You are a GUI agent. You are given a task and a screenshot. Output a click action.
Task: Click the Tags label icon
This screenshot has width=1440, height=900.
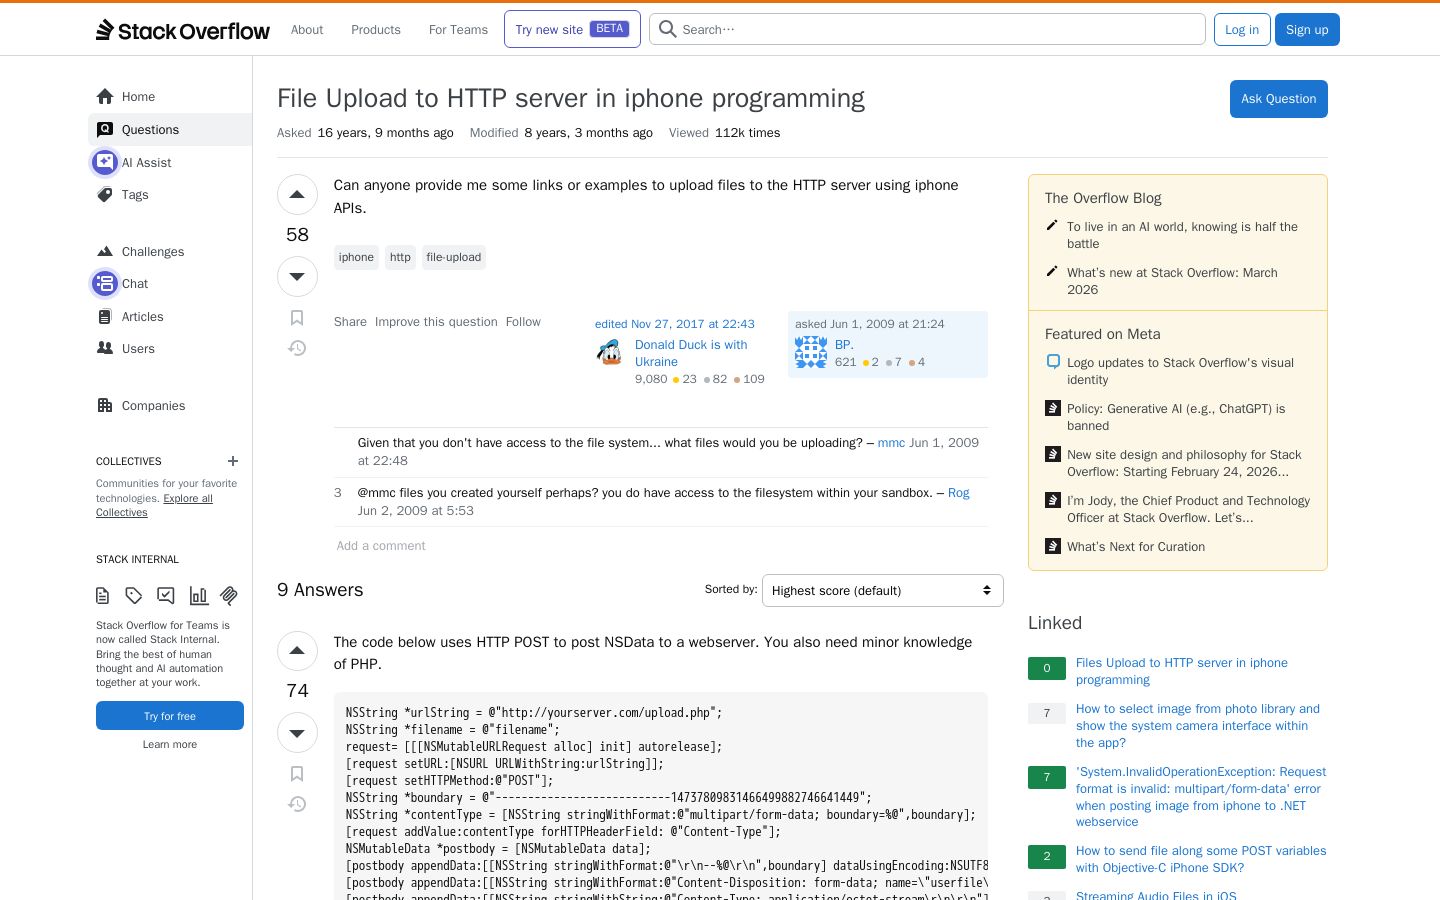[x=105, y=195]
